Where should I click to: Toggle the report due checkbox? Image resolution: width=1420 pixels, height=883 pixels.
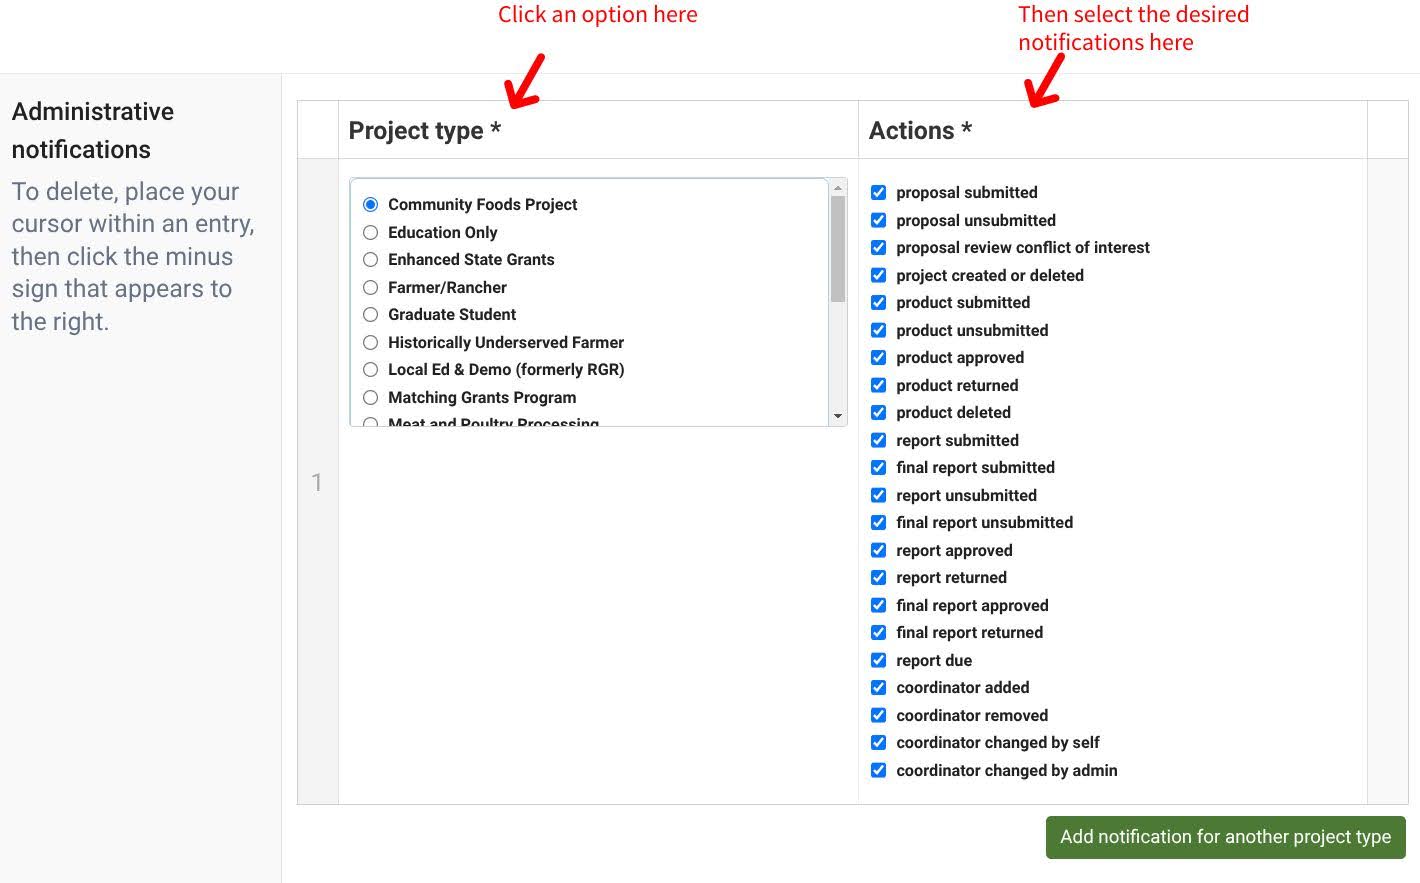(x=878, y=660)
